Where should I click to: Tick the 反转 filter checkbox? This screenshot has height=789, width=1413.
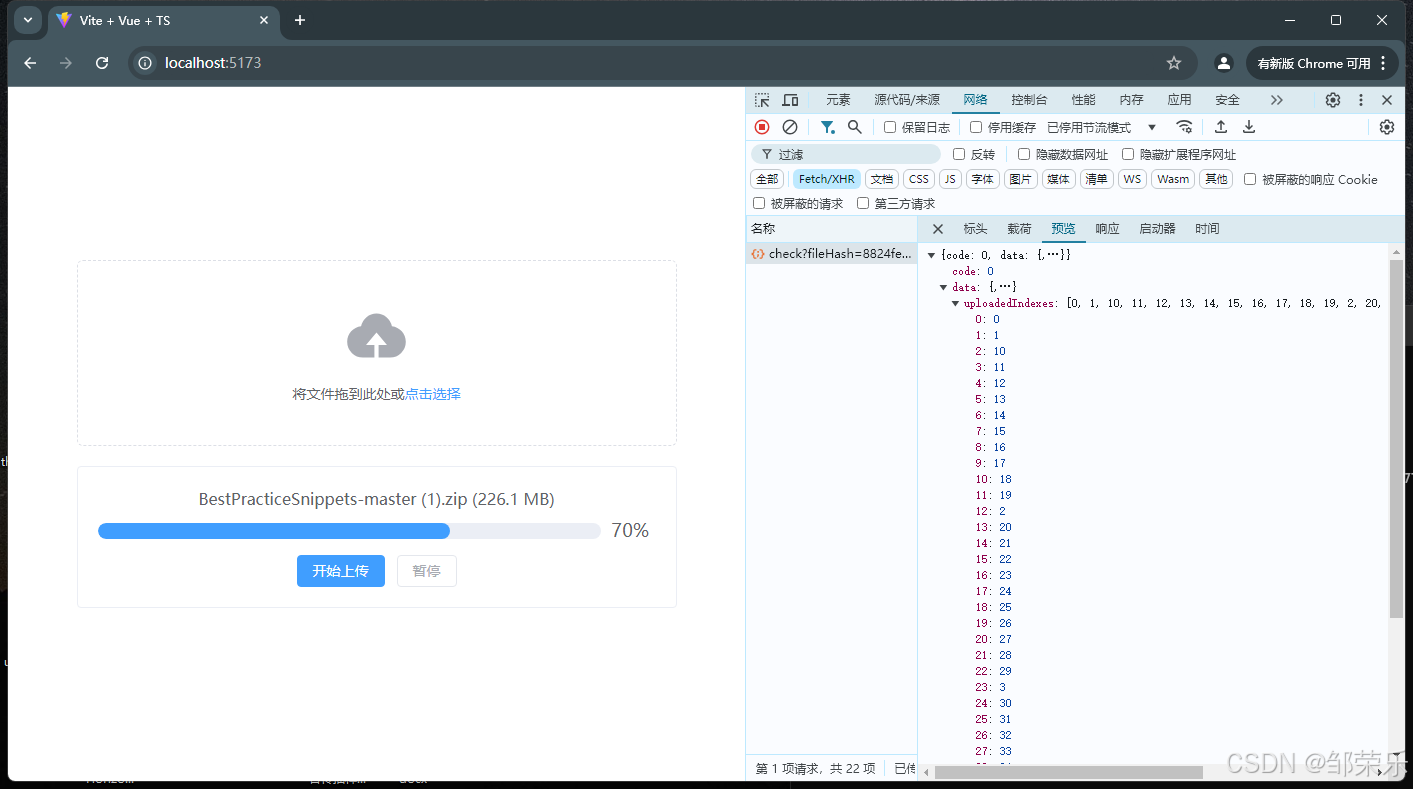(x=959, y=154)
